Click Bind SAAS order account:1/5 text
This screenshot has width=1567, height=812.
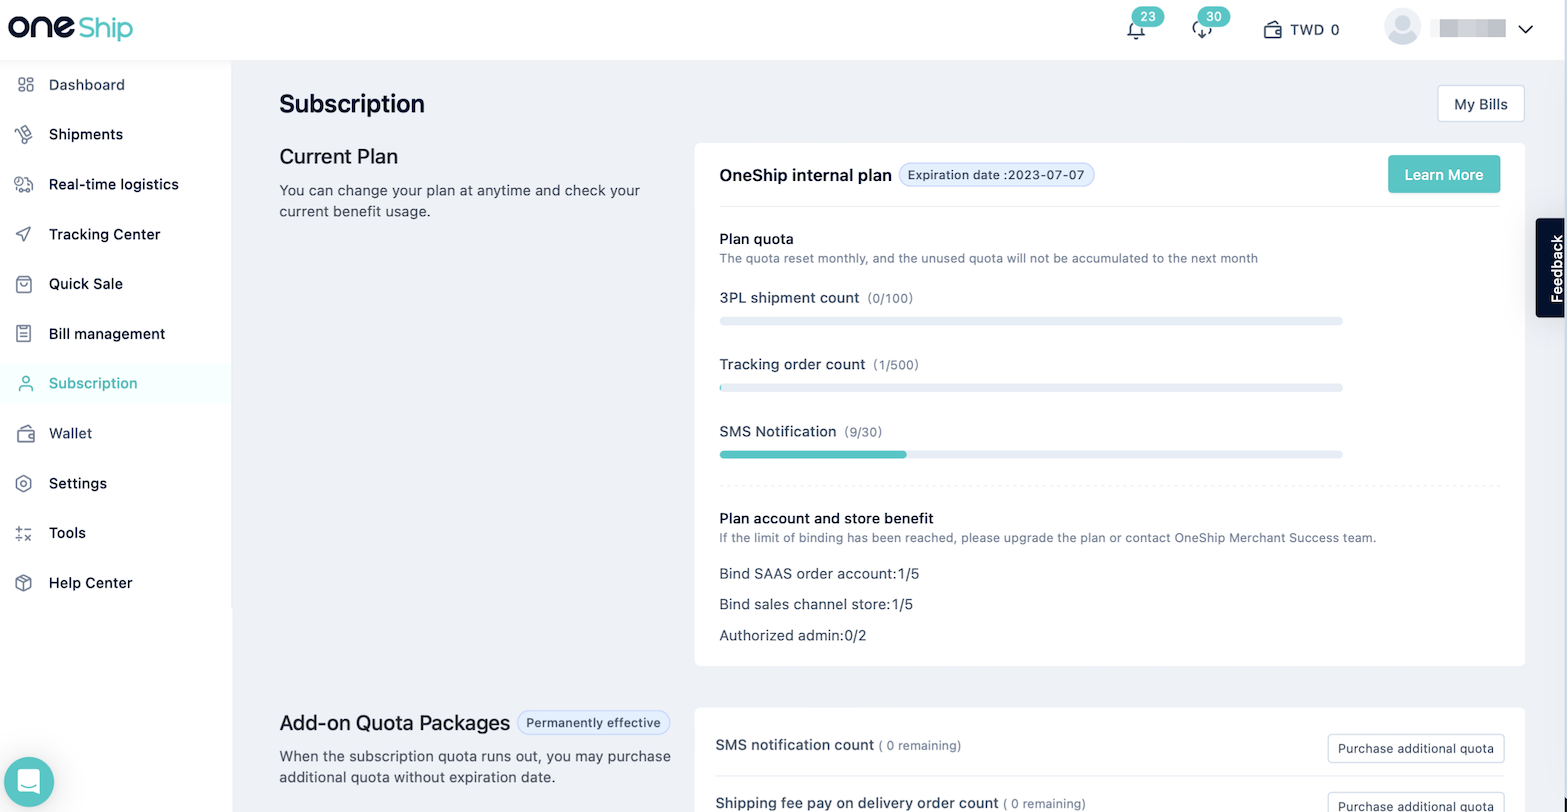pyautogui.click(x=819, y=574)
